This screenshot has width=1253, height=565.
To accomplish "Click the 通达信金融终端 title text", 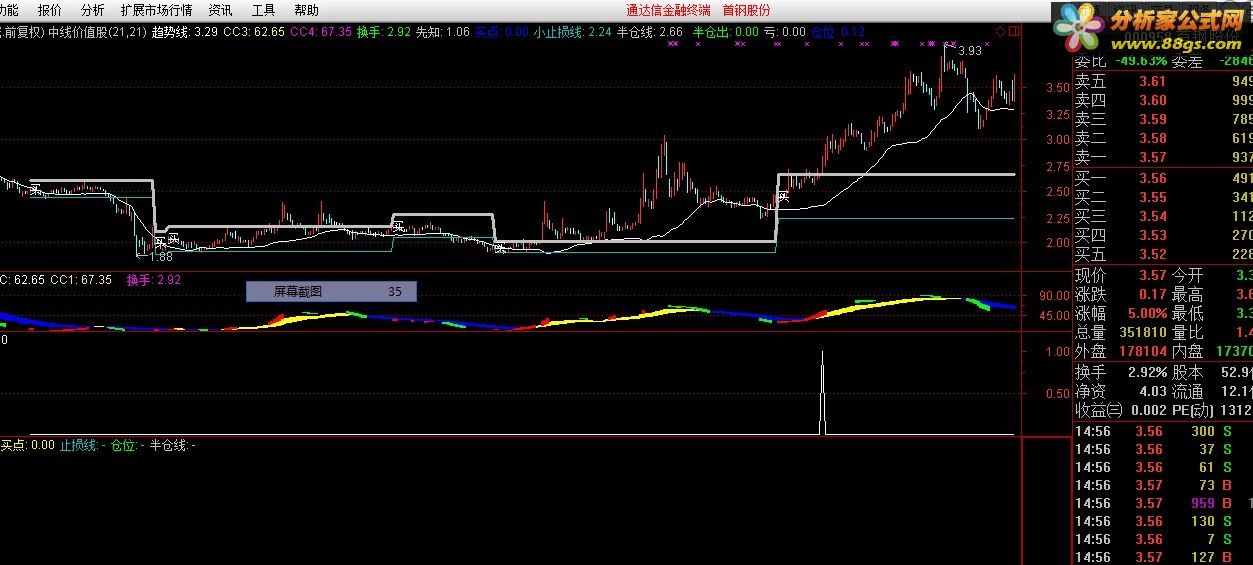I will click(x=668, y=10).
